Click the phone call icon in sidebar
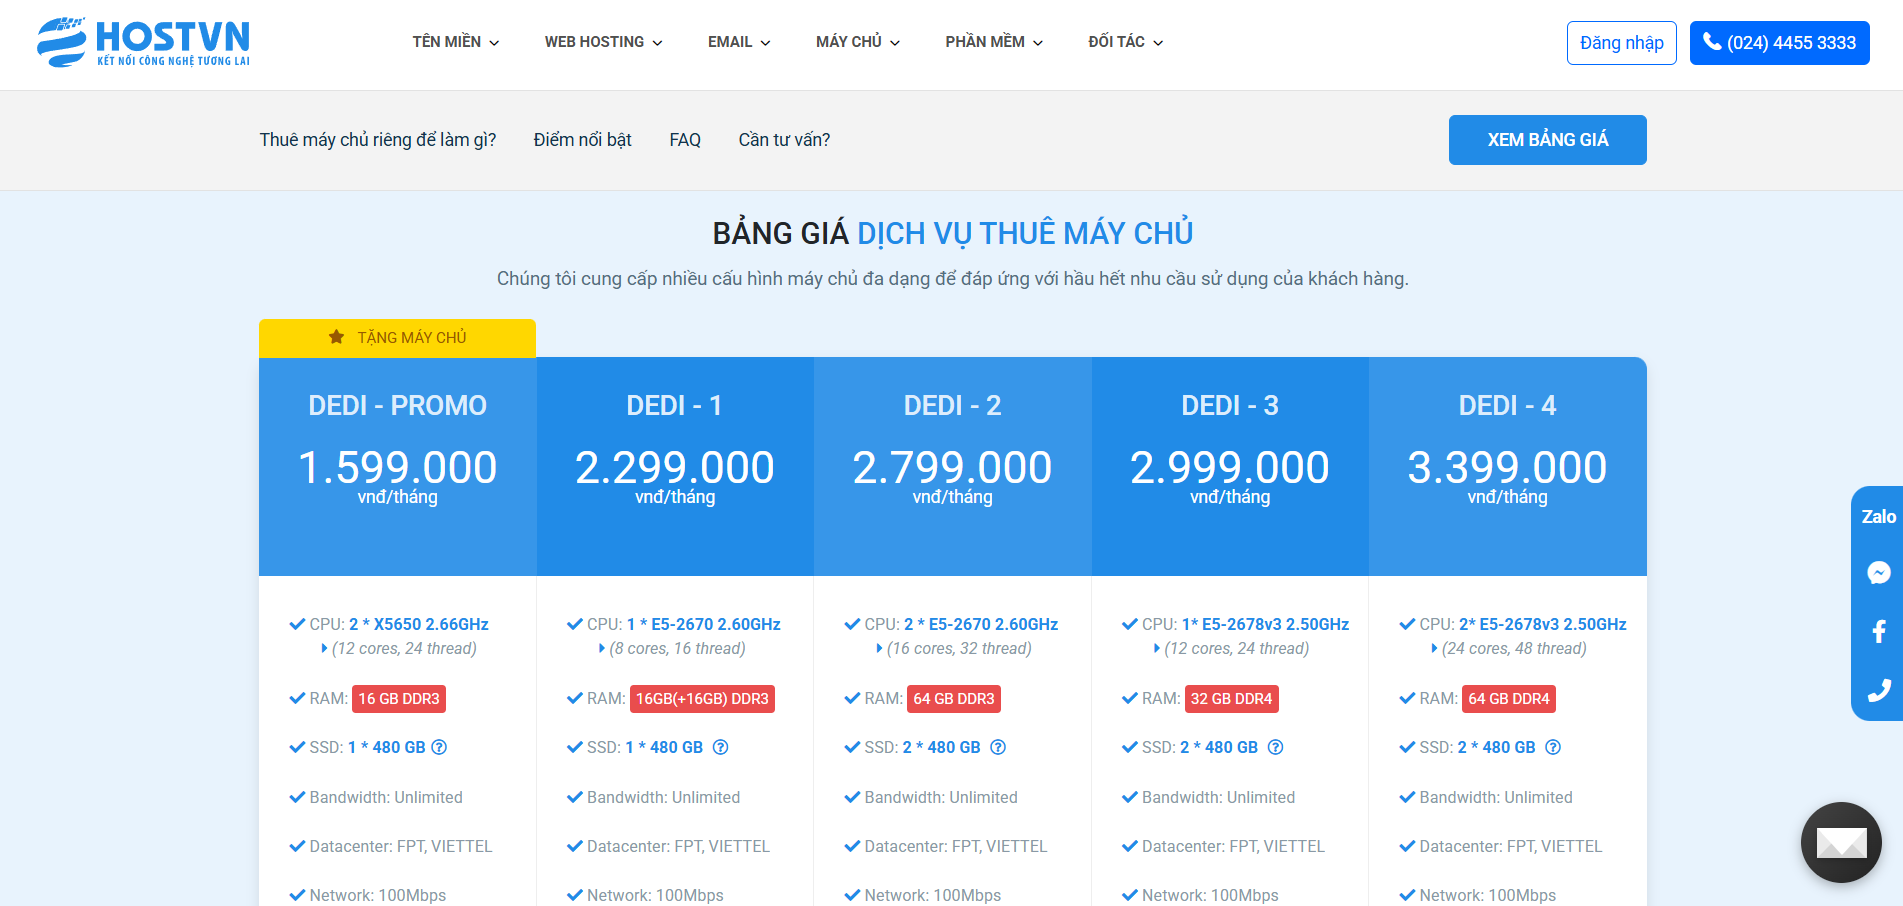 click(1878, 690)
